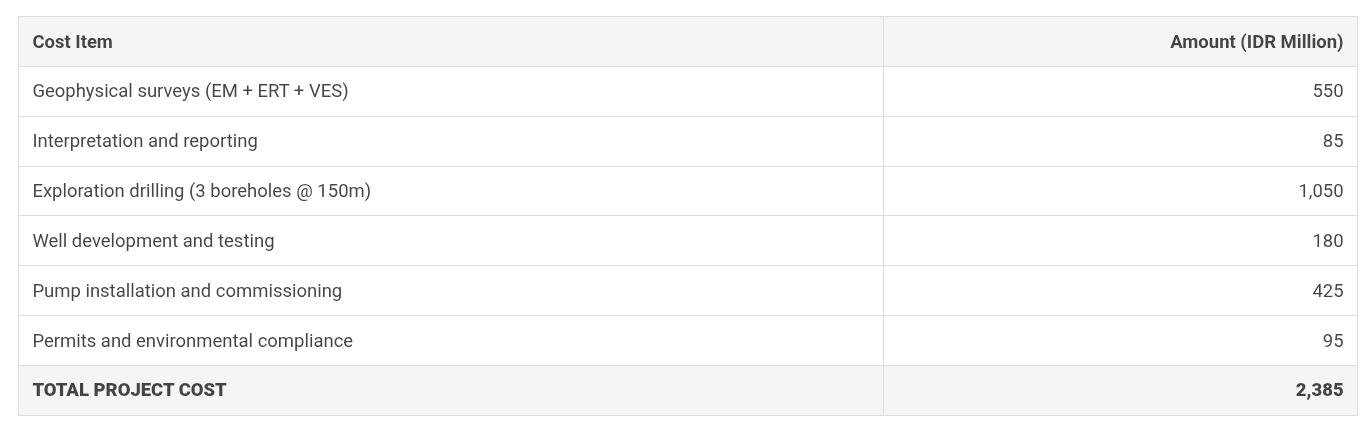This screenshot has width=1372, height=425.
Task: Click the Cost Item column header
Action: (x=73, y=42)
